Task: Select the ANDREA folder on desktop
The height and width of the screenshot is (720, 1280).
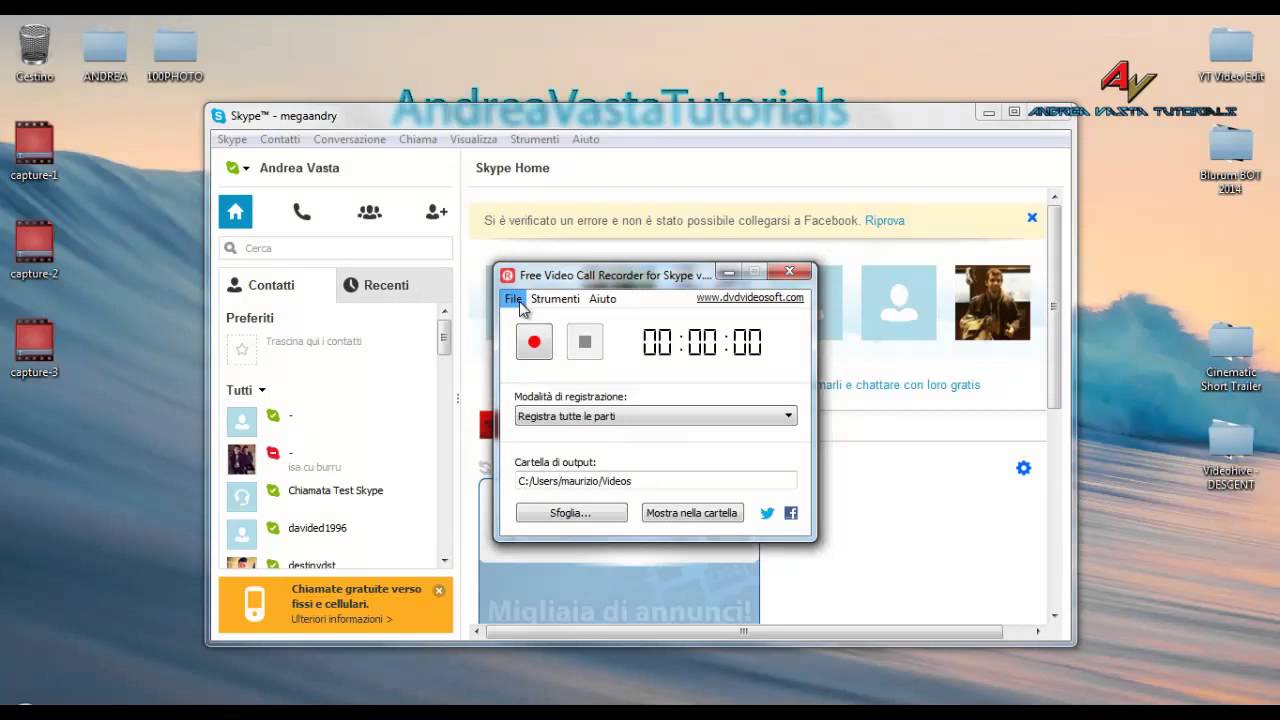Action: [x=105, y=55]
